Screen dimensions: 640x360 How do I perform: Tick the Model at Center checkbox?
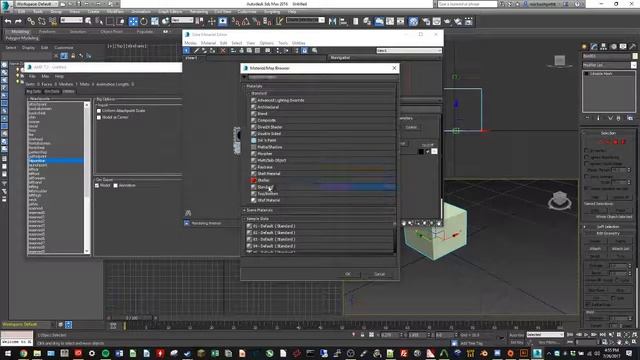99,117
